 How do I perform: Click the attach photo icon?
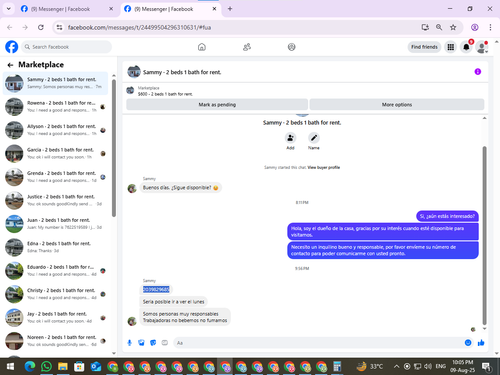click(141, 343)
